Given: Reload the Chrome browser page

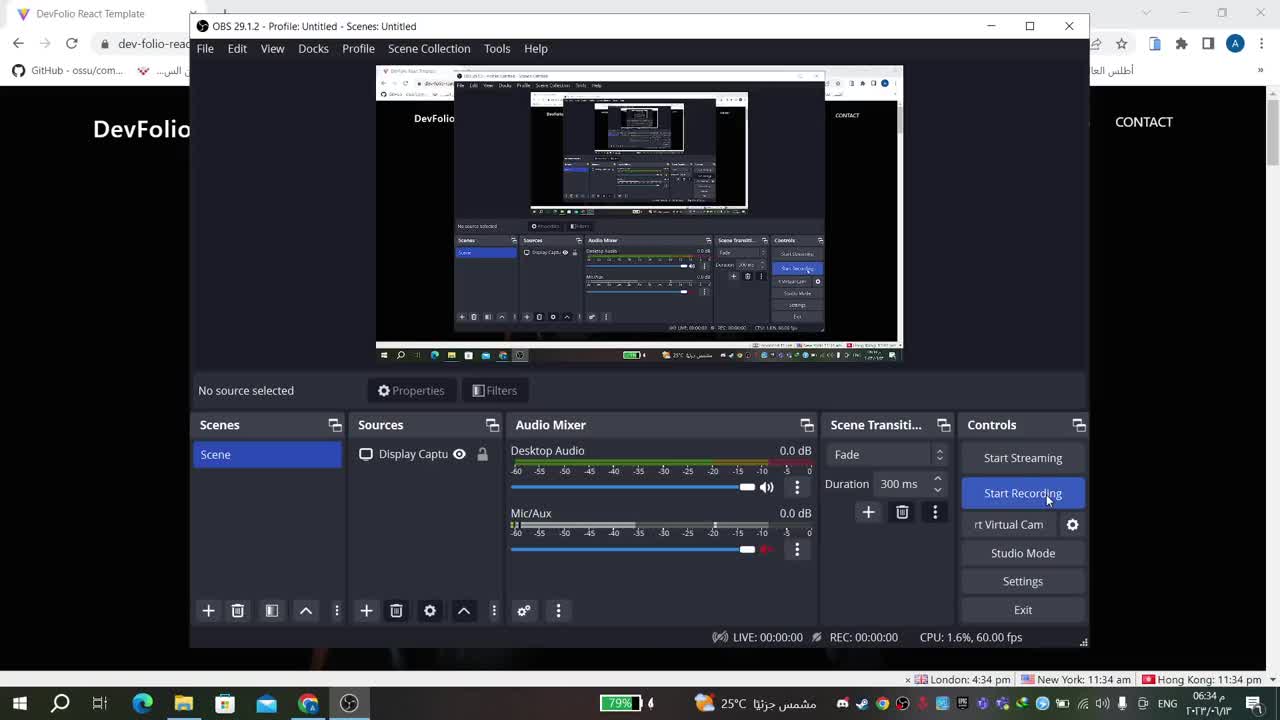Looking at the screenshot, I should click(x=72, y=43).
